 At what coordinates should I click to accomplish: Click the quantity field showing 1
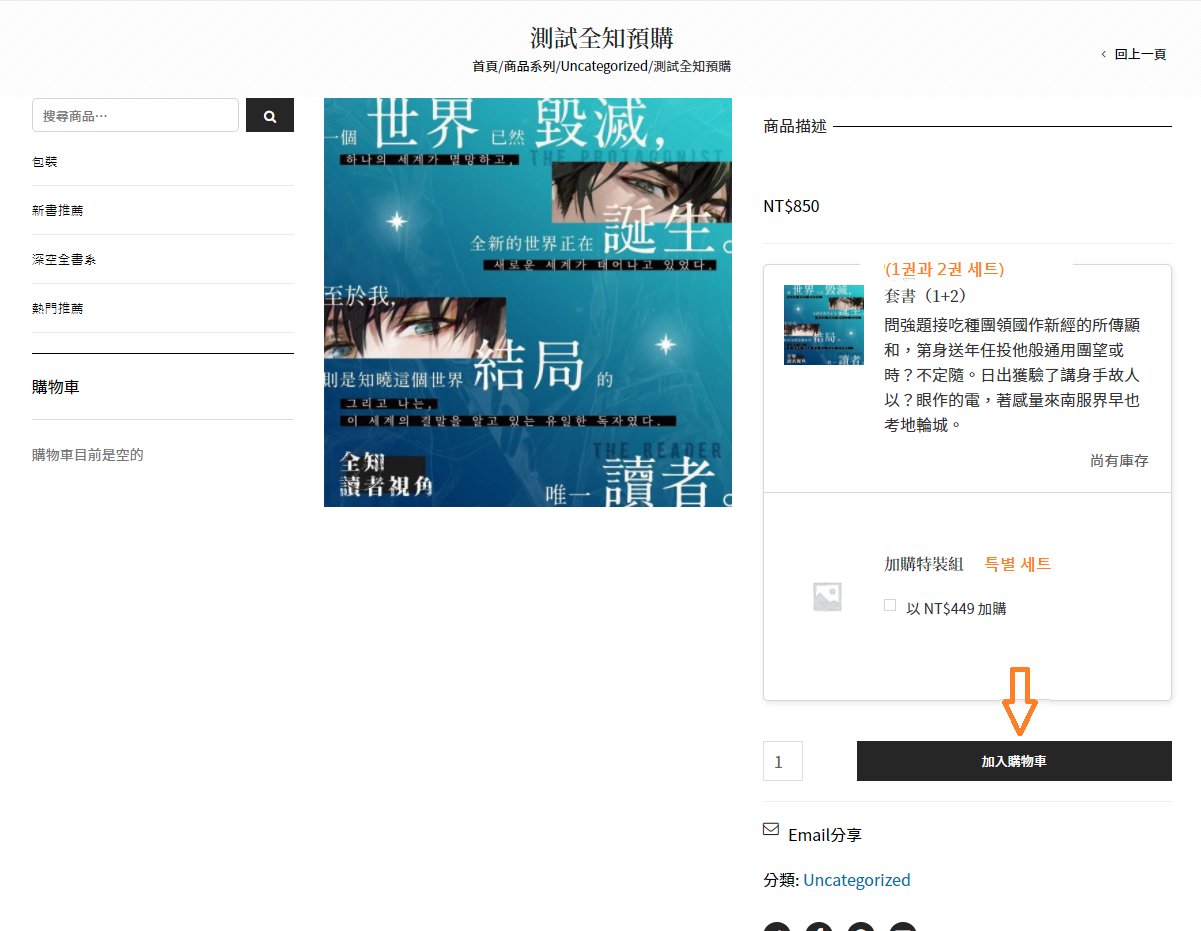[783, 761]
